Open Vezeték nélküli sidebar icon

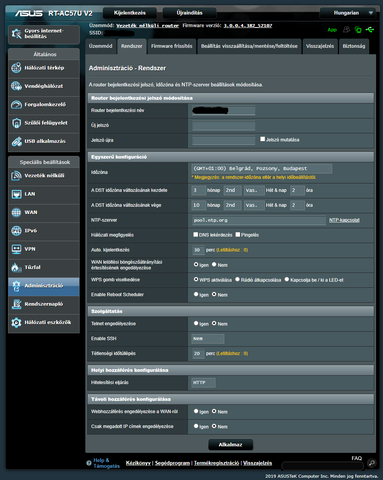(16, 176)
